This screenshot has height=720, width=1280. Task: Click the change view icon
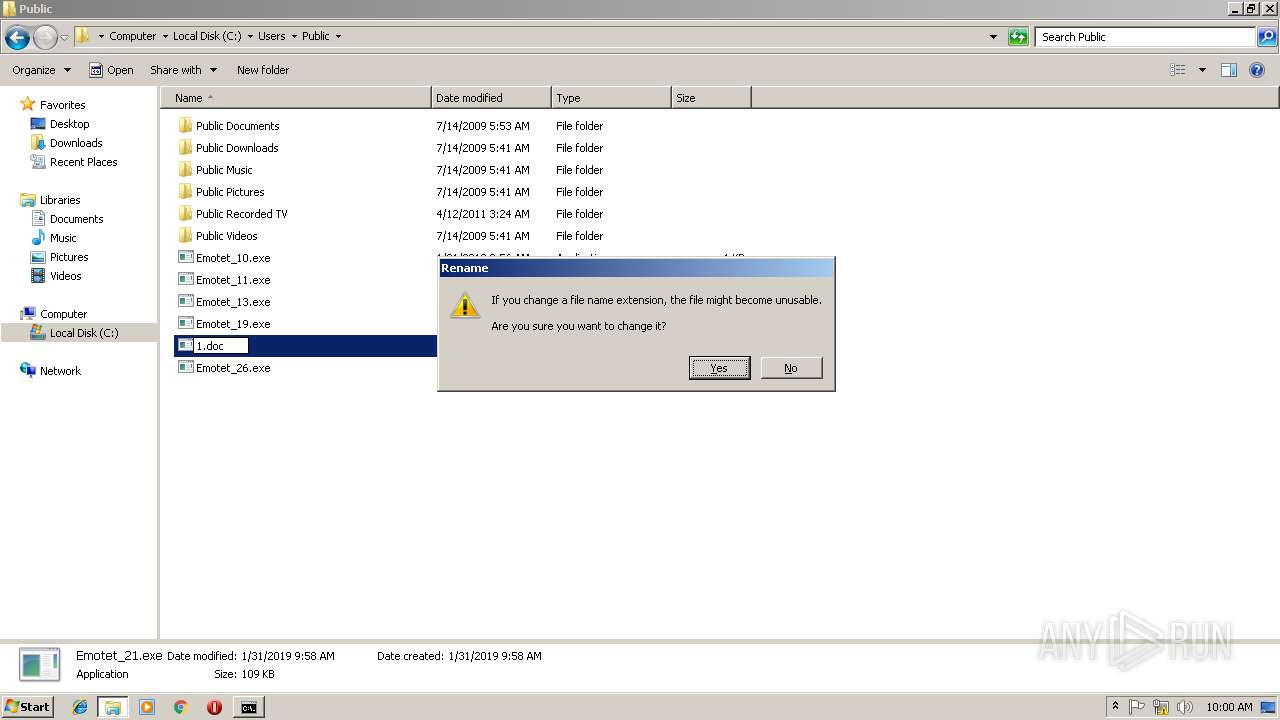click(1178, 70)
